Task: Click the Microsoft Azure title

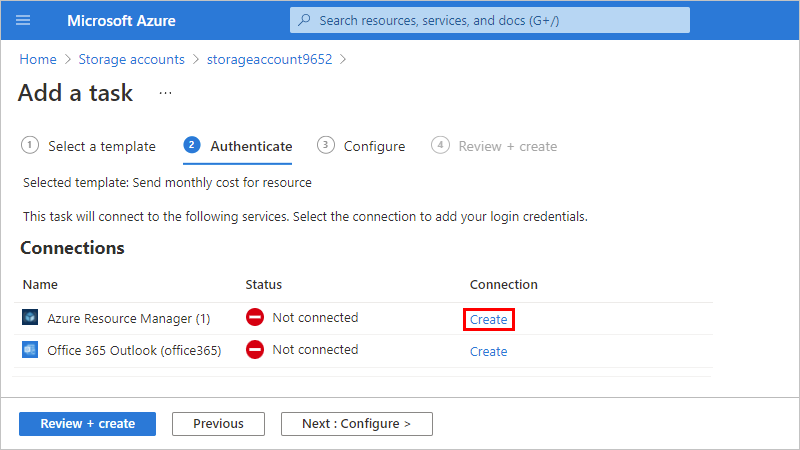Action: point(121,20)
